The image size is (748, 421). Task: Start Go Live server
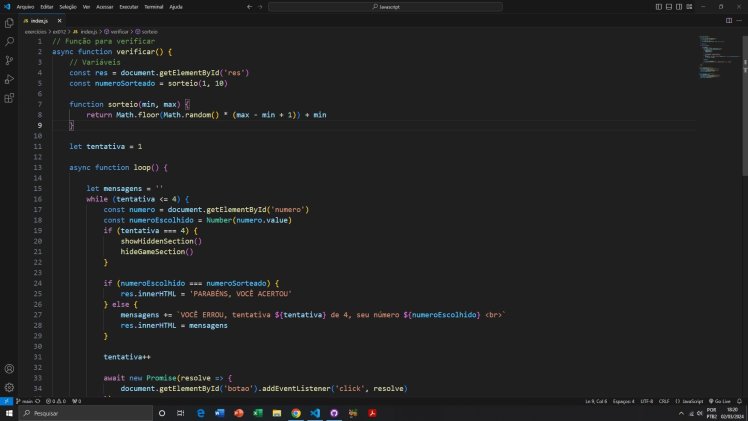coord(720,401)
